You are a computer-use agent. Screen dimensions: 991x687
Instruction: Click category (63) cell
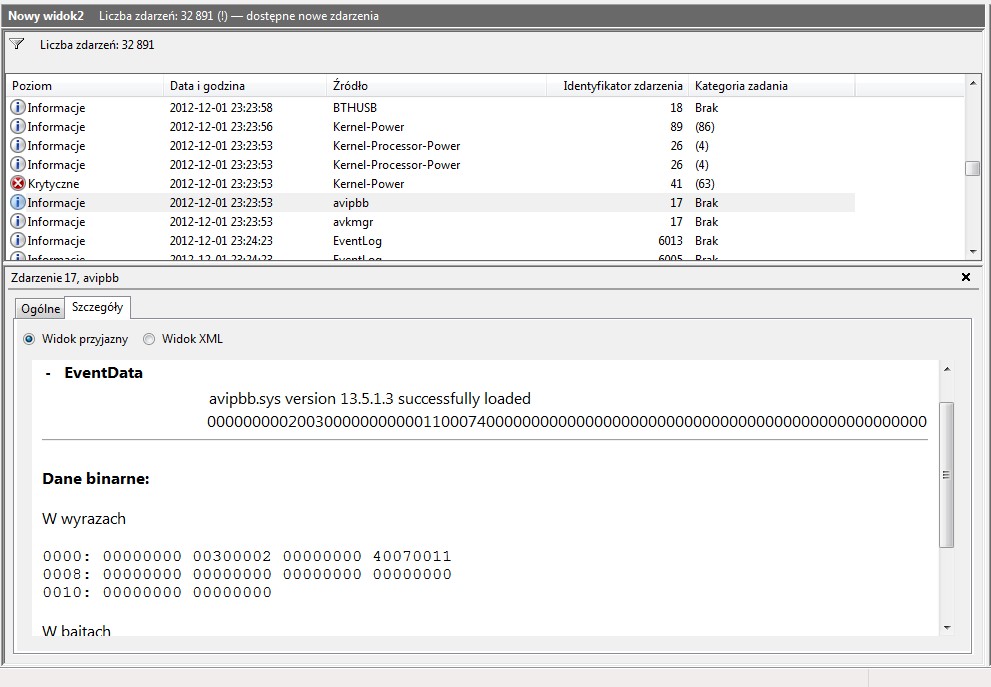pos(705,183)
